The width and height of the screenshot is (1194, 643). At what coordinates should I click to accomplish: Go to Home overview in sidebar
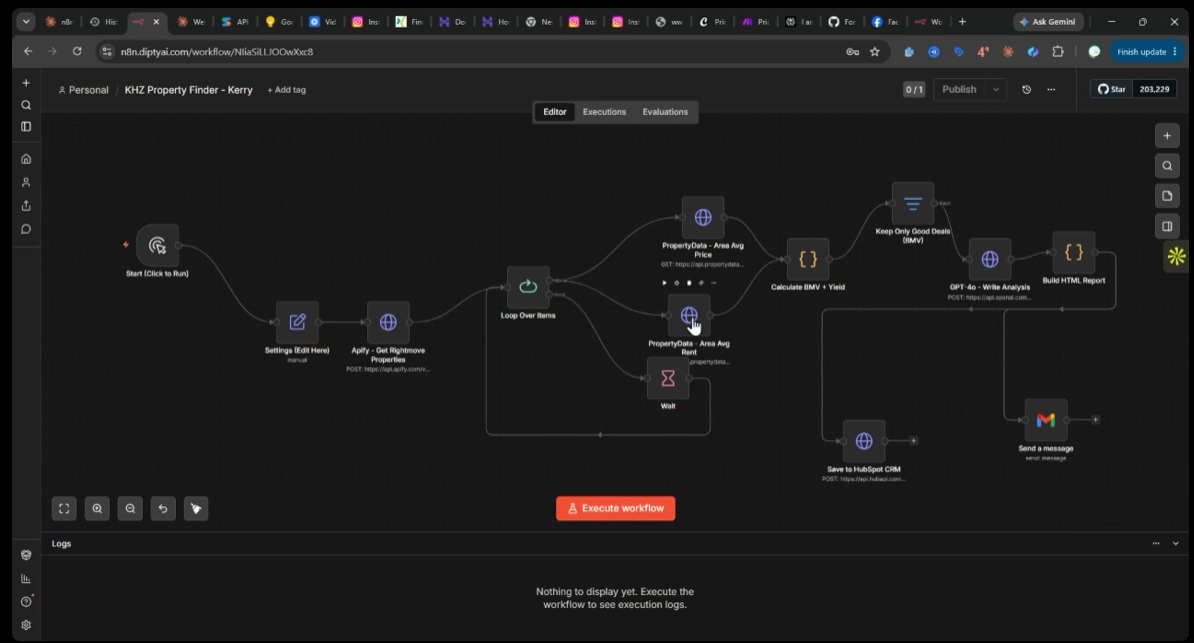click(x=26, y=159)
